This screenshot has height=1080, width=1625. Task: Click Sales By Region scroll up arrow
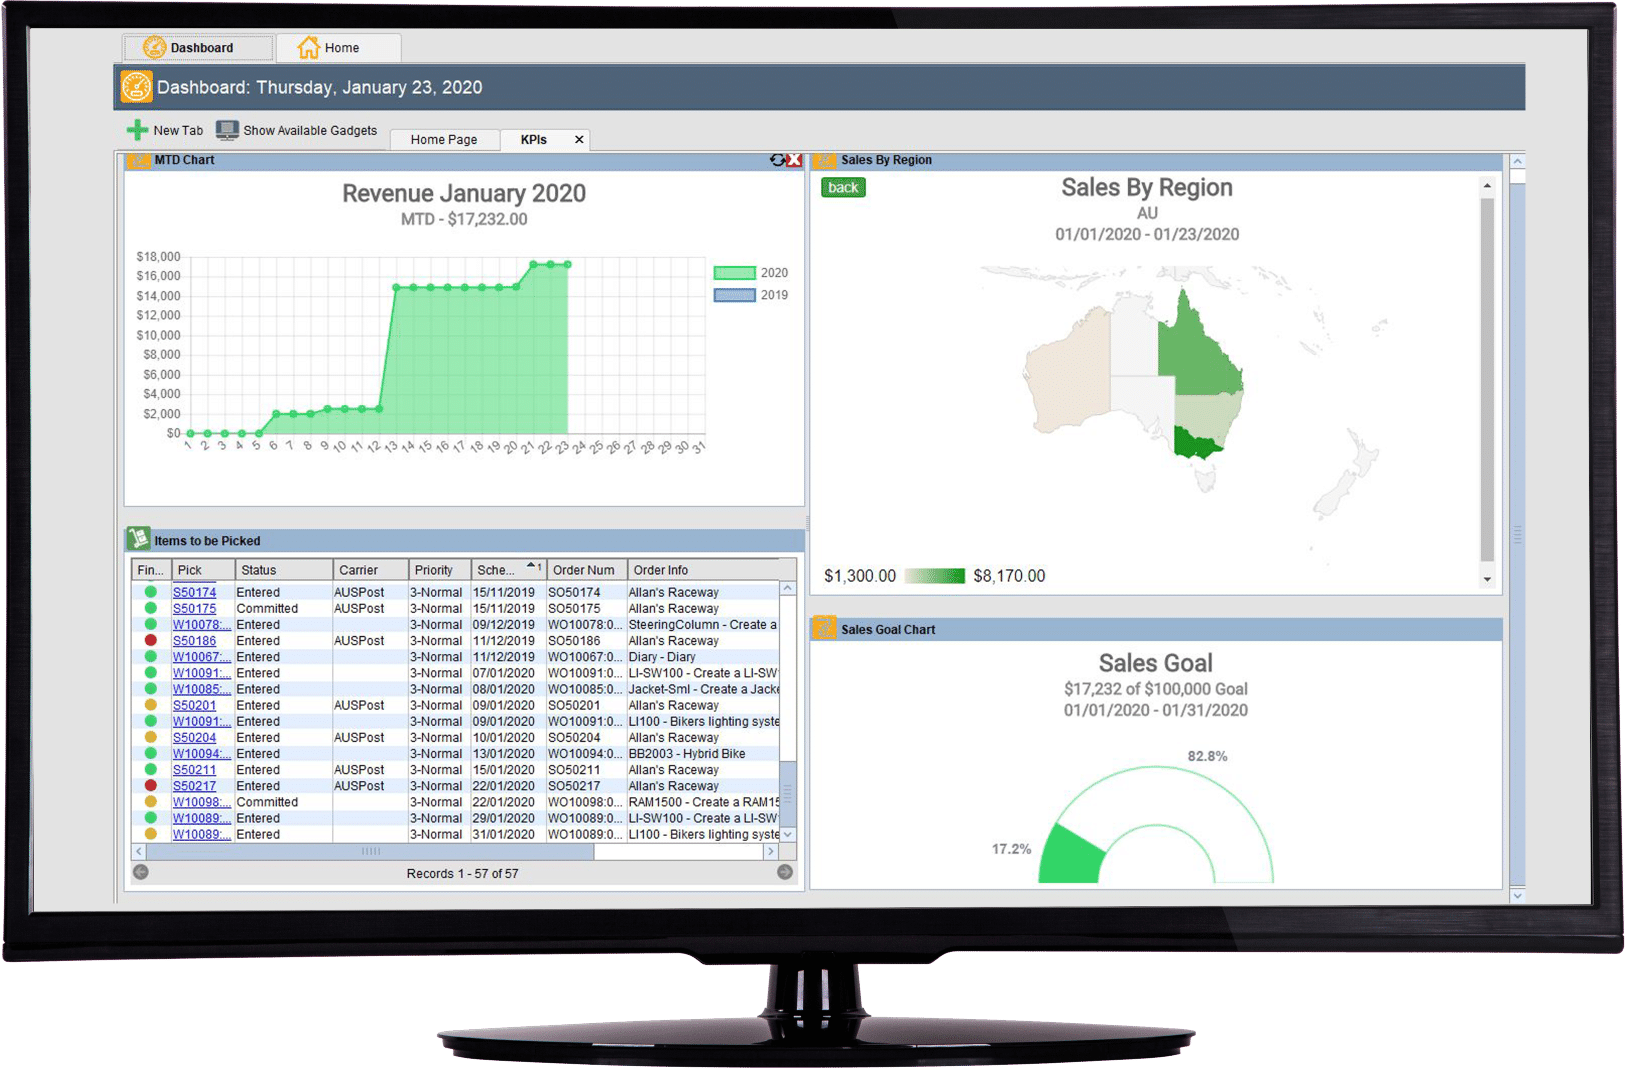click(1487, 186)
